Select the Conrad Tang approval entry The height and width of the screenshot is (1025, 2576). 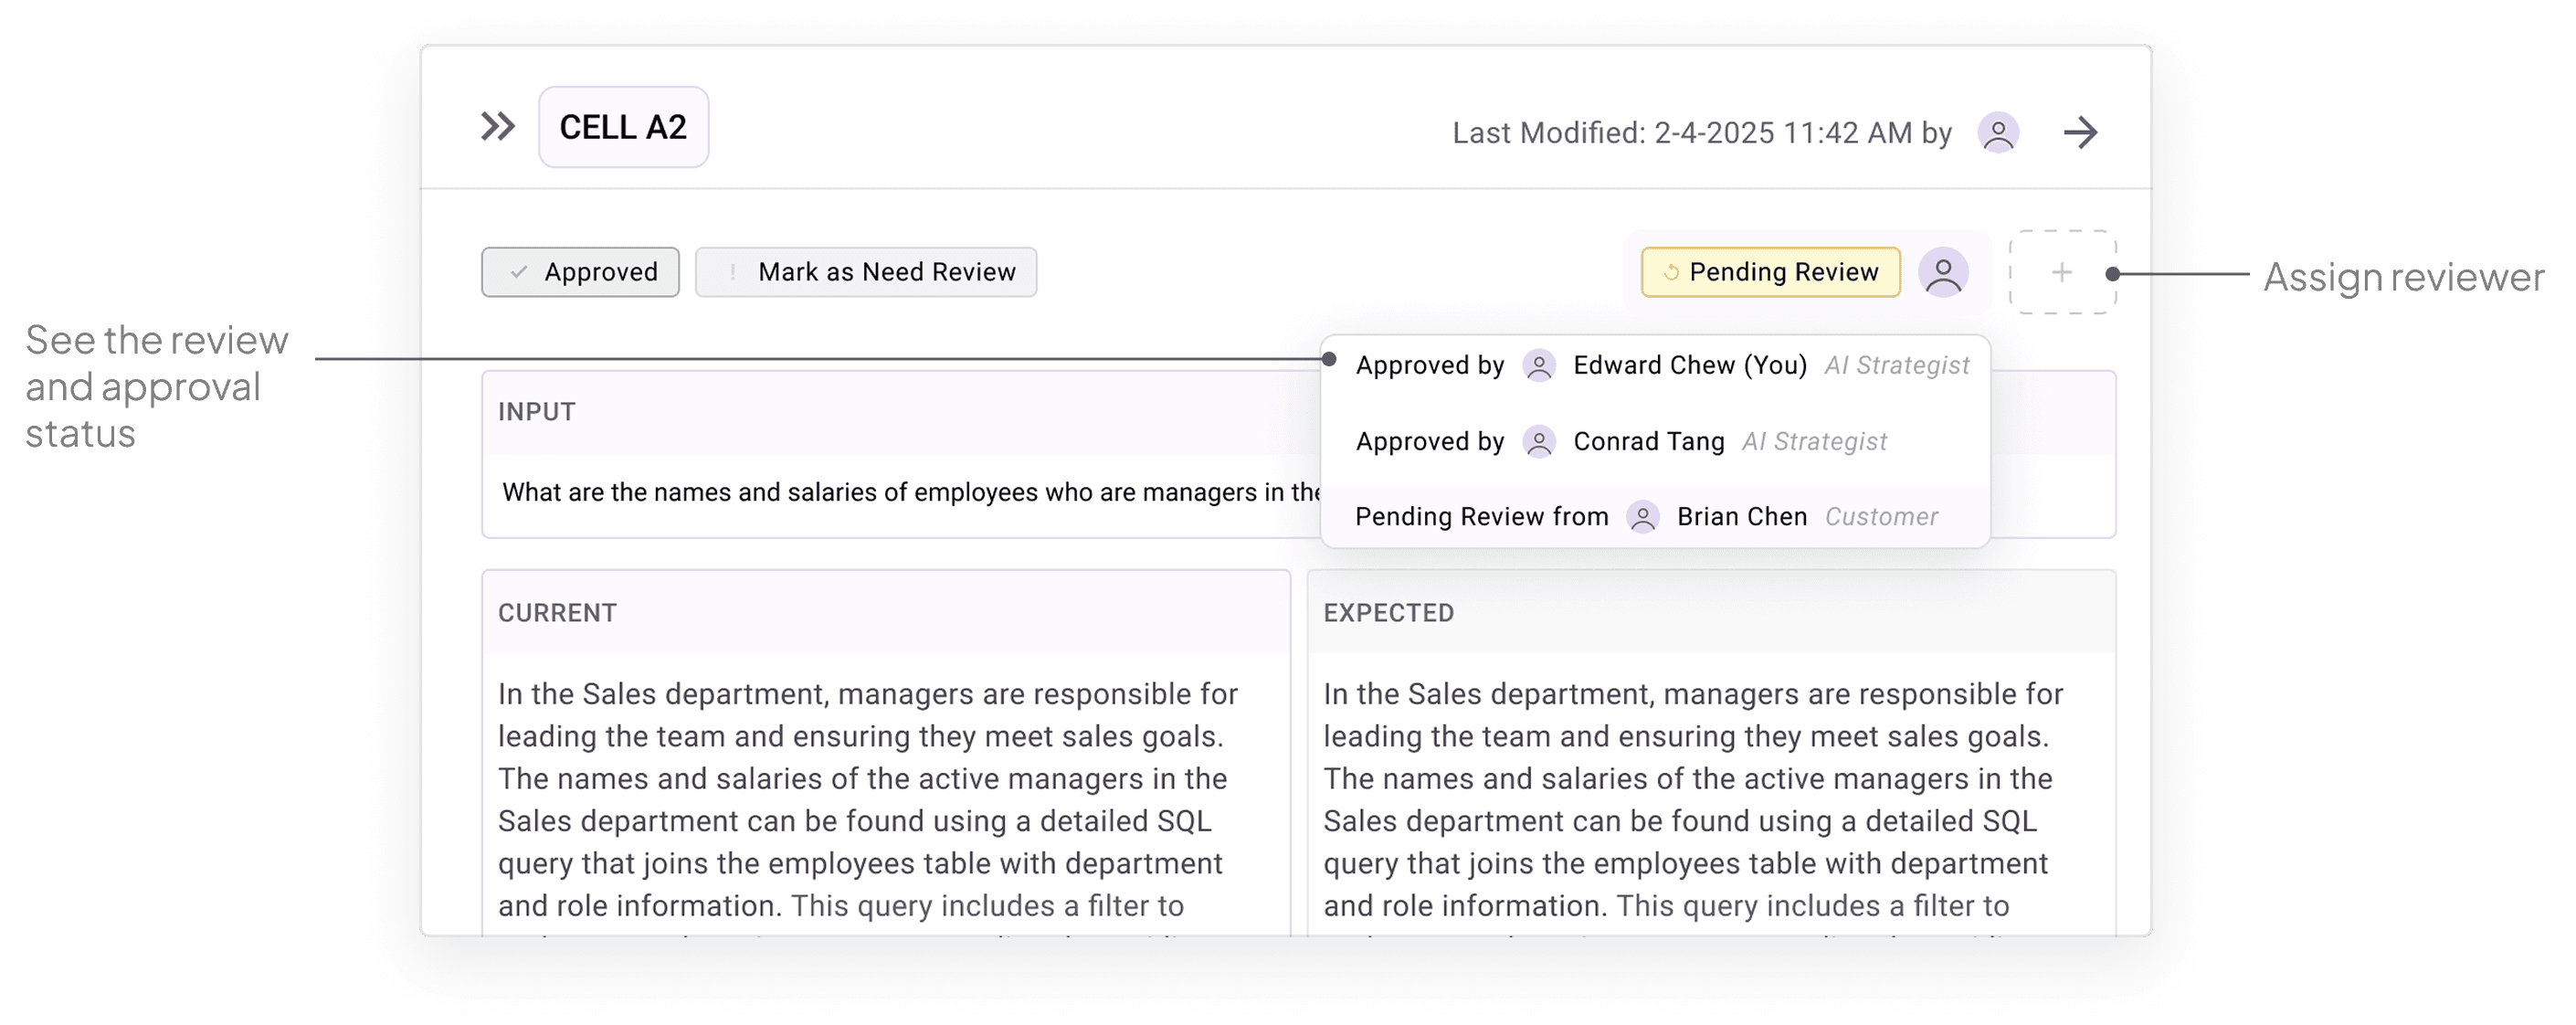coord(1648,442)
